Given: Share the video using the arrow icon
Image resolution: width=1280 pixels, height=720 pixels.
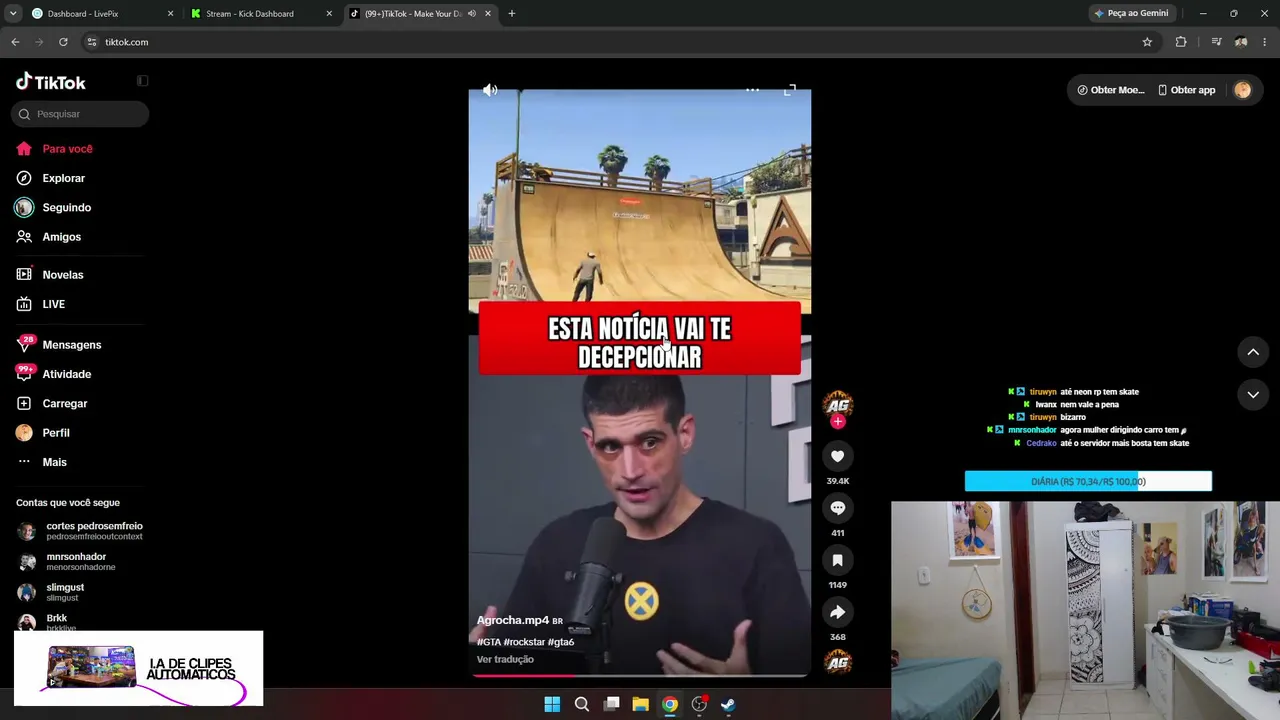Looking at the screenshot, I should pyautogui.click(x=838, y=612).
